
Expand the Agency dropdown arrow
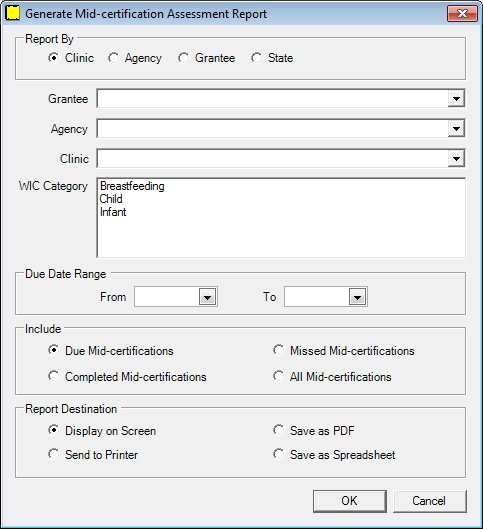[x=456, y=129]
